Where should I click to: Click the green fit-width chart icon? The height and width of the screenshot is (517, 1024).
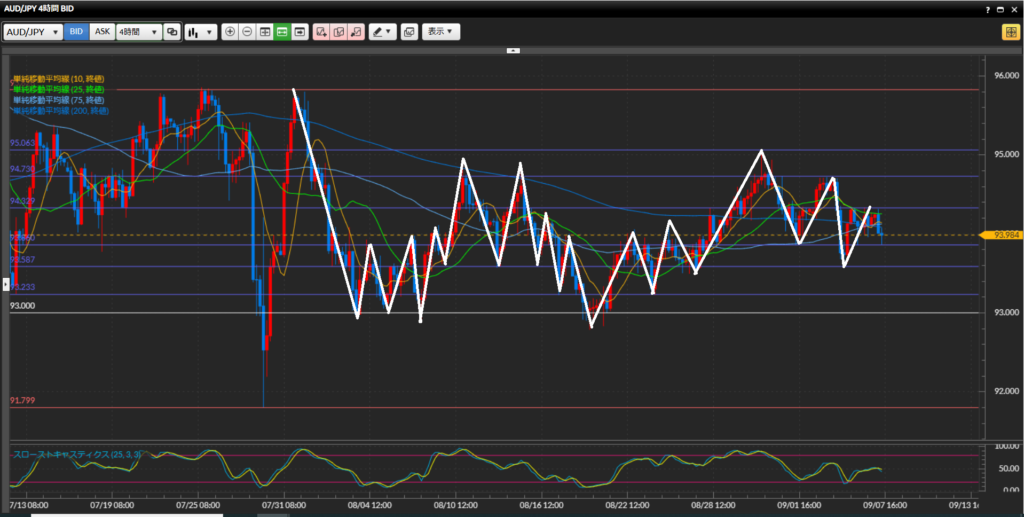(x=283, y=32)
